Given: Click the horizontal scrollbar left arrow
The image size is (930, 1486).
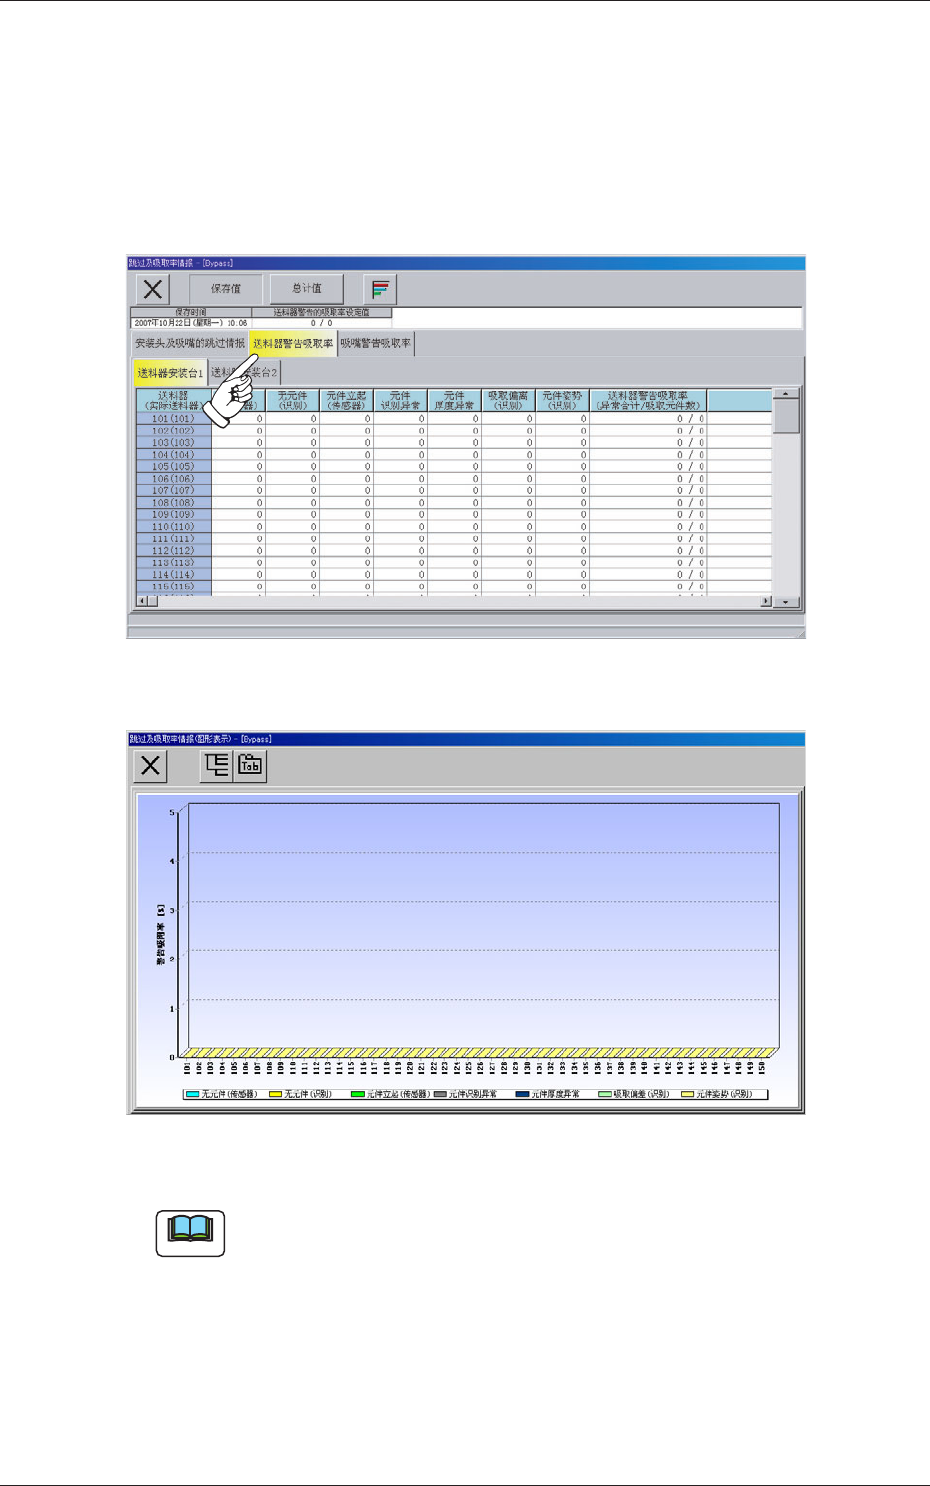Looking at the screenshot, I should pyautogui.click(x=142, y=601).
